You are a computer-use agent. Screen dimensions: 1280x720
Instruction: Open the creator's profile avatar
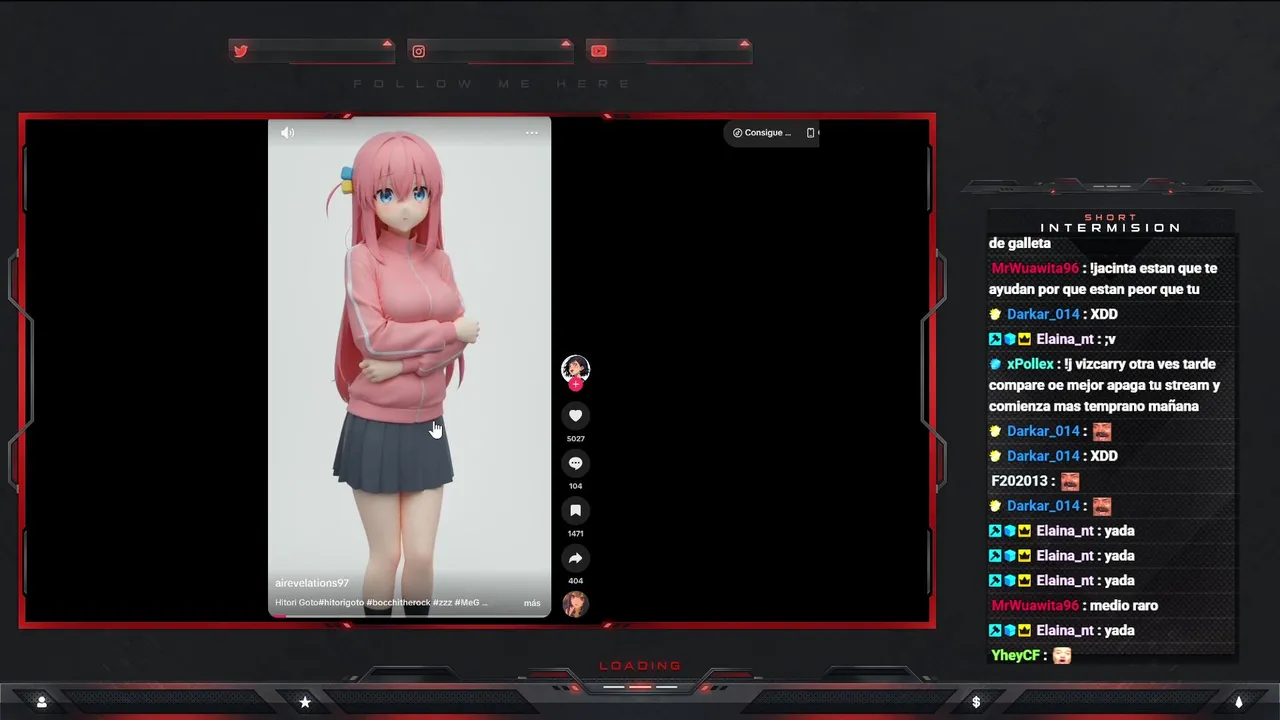click(x=575, y=368)
